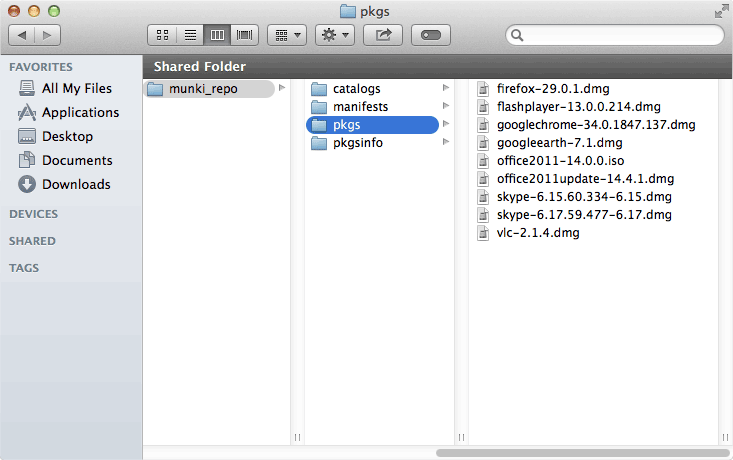Go forward with the right arrow
This screenshot has width=733, height=460.
tap(47, 35)
